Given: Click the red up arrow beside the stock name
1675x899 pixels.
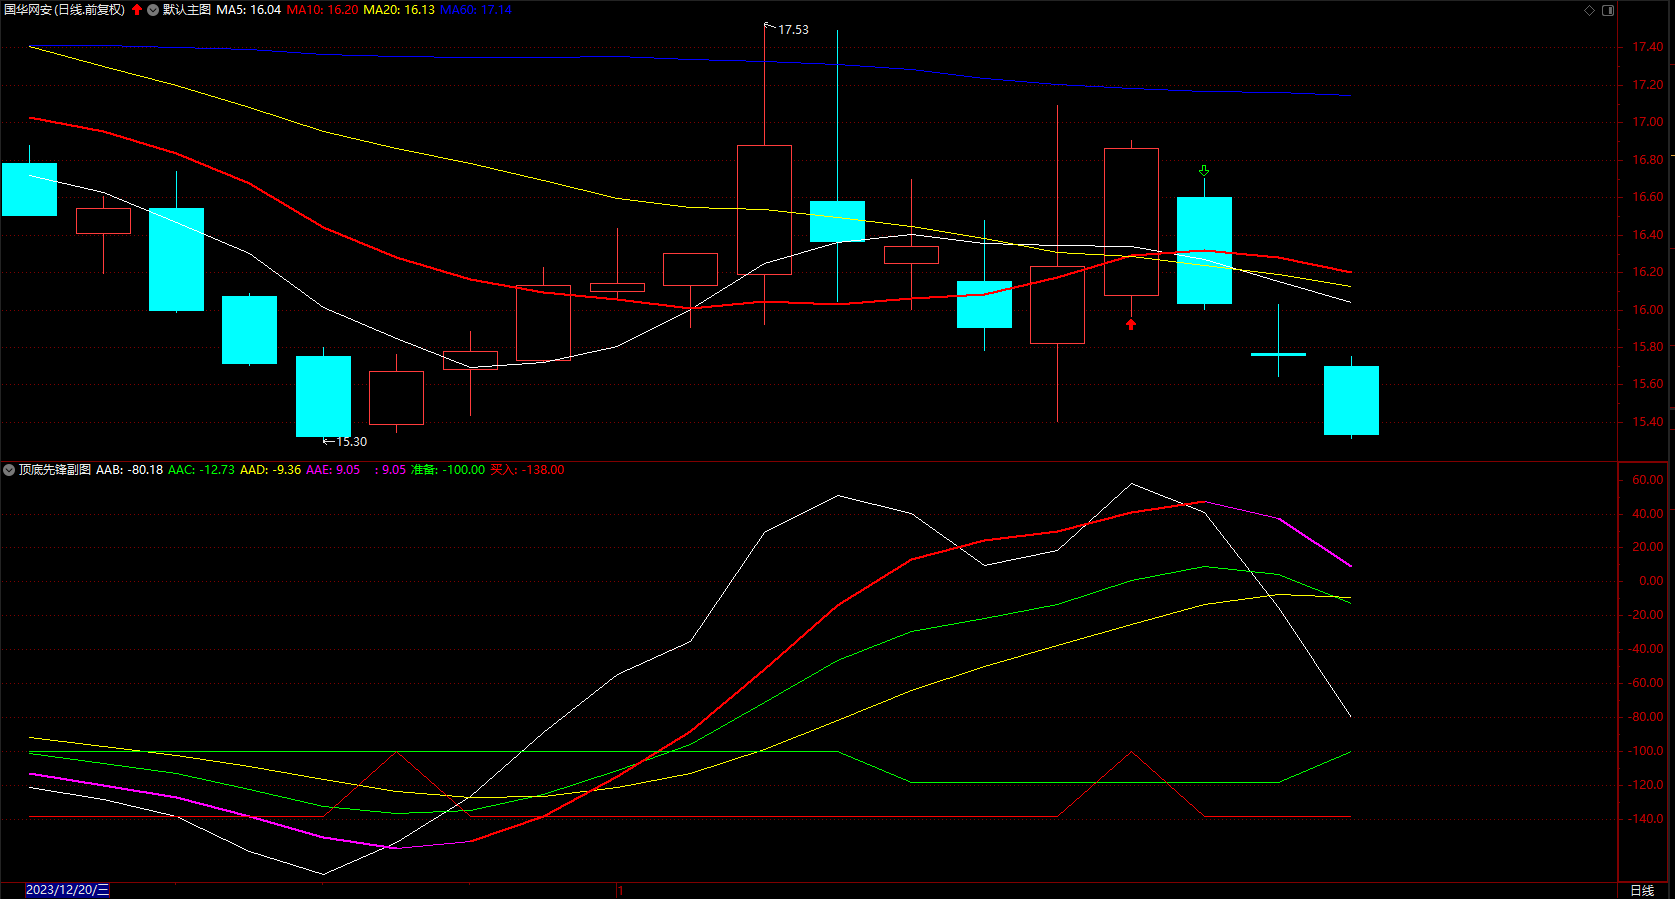Looking at the screenshot, I should [x=137, y=10].
